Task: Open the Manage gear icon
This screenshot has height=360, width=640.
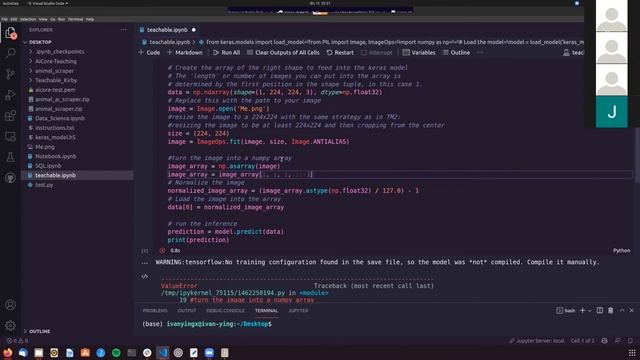Action: (x=11, y=325)
